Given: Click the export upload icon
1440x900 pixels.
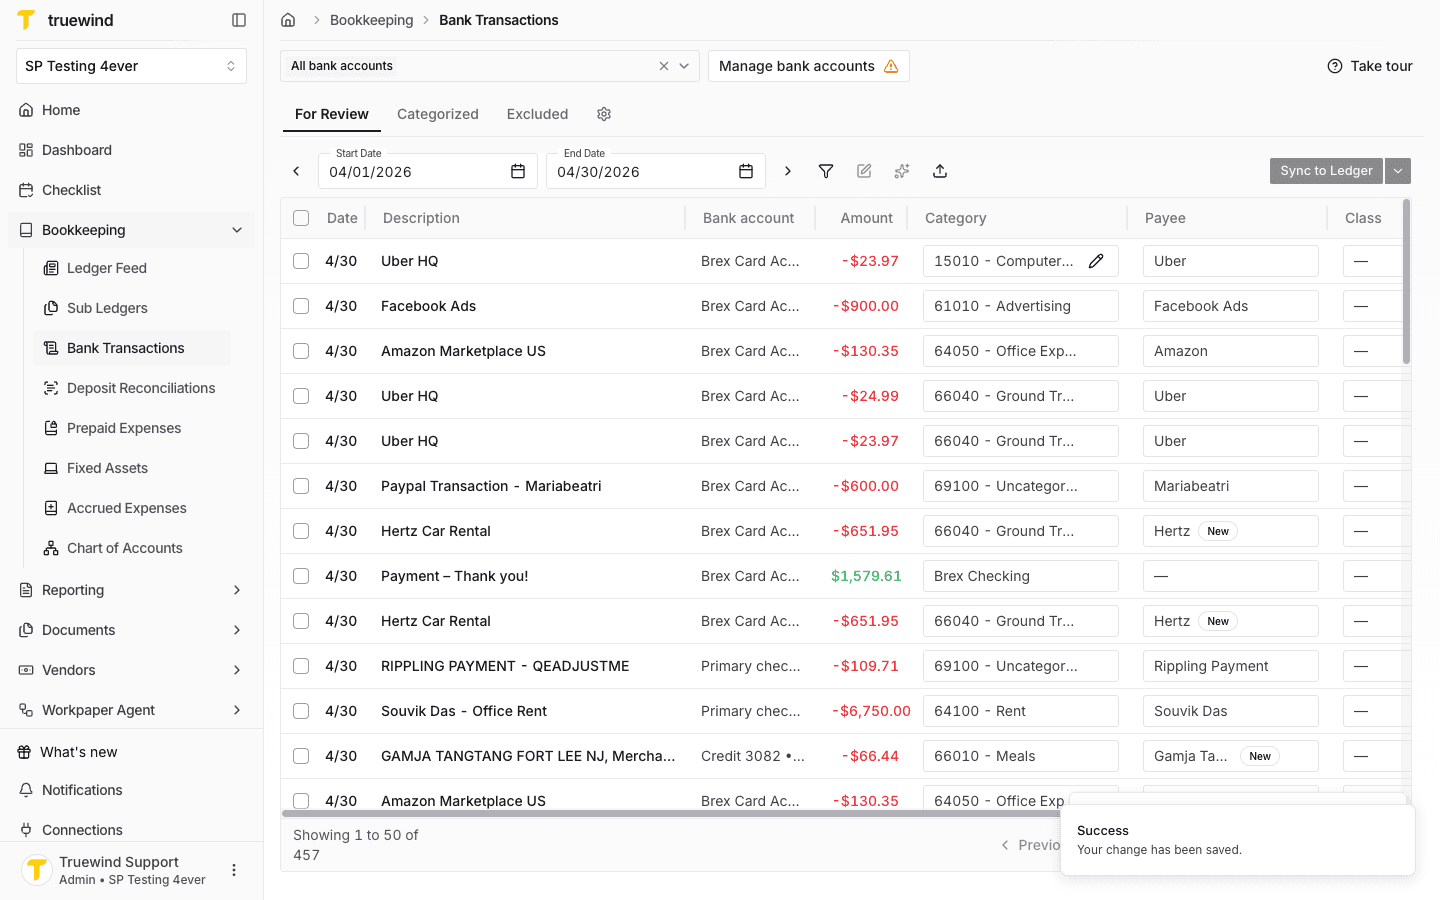Looking at the screenshot, I should pyautogui.click(x=940, y=171).
